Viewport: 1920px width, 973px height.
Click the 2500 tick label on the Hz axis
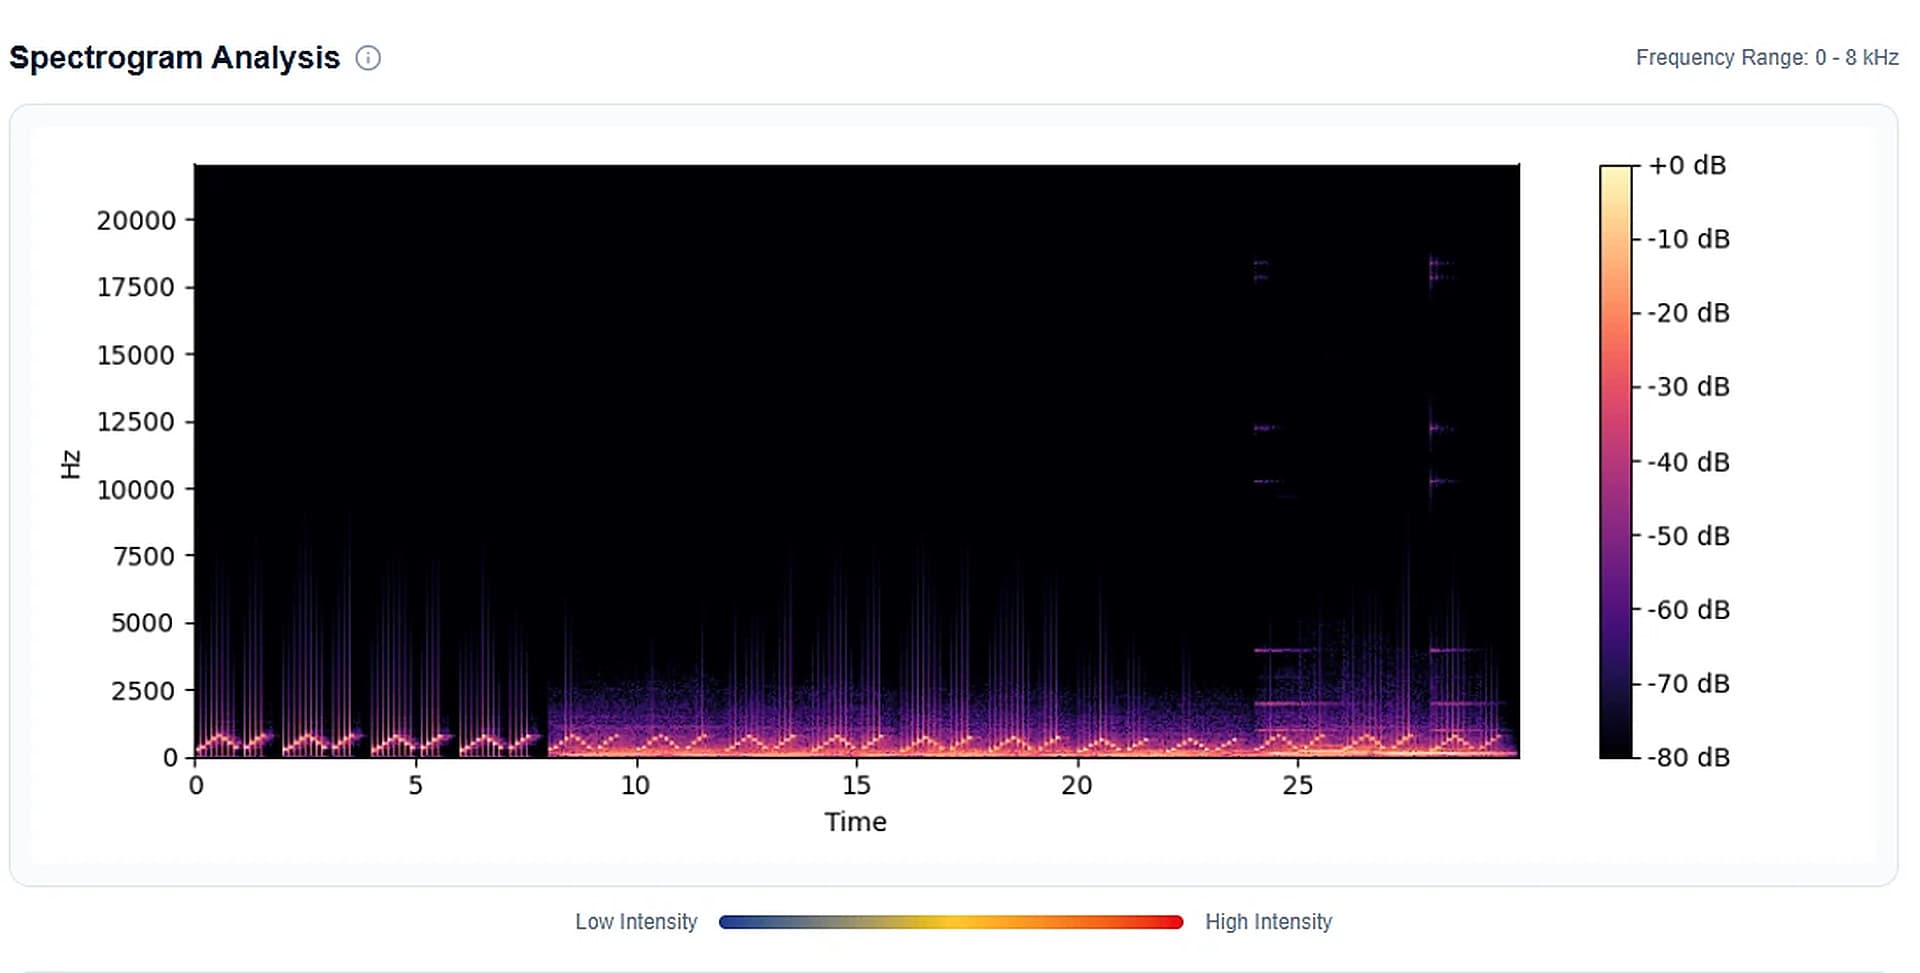tap(143, 691)
